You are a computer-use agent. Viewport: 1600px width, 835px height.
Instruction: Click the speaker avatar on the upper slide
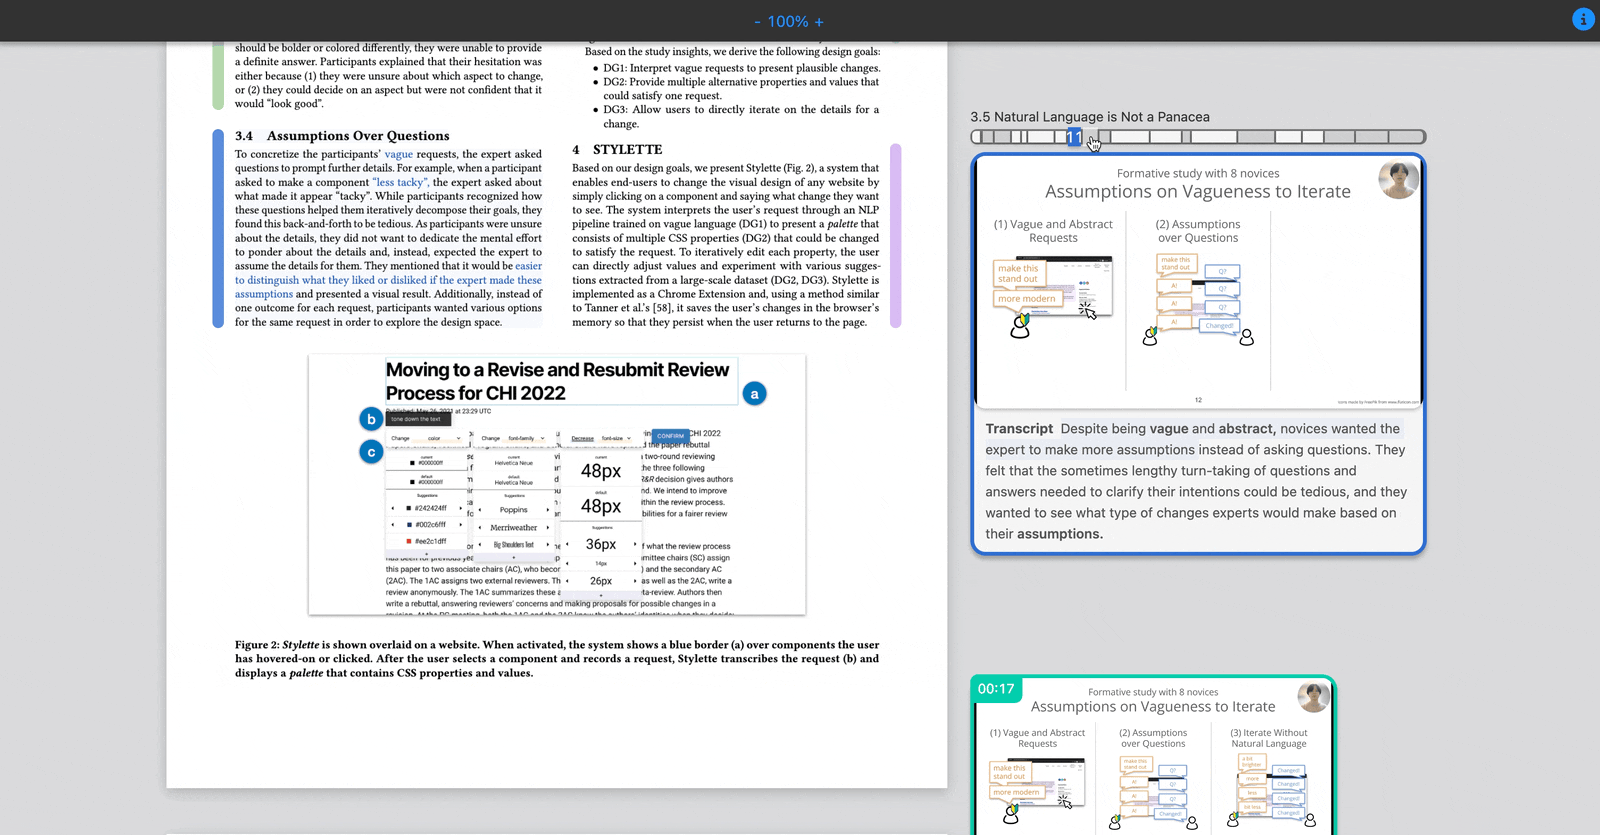(1398, 180)
